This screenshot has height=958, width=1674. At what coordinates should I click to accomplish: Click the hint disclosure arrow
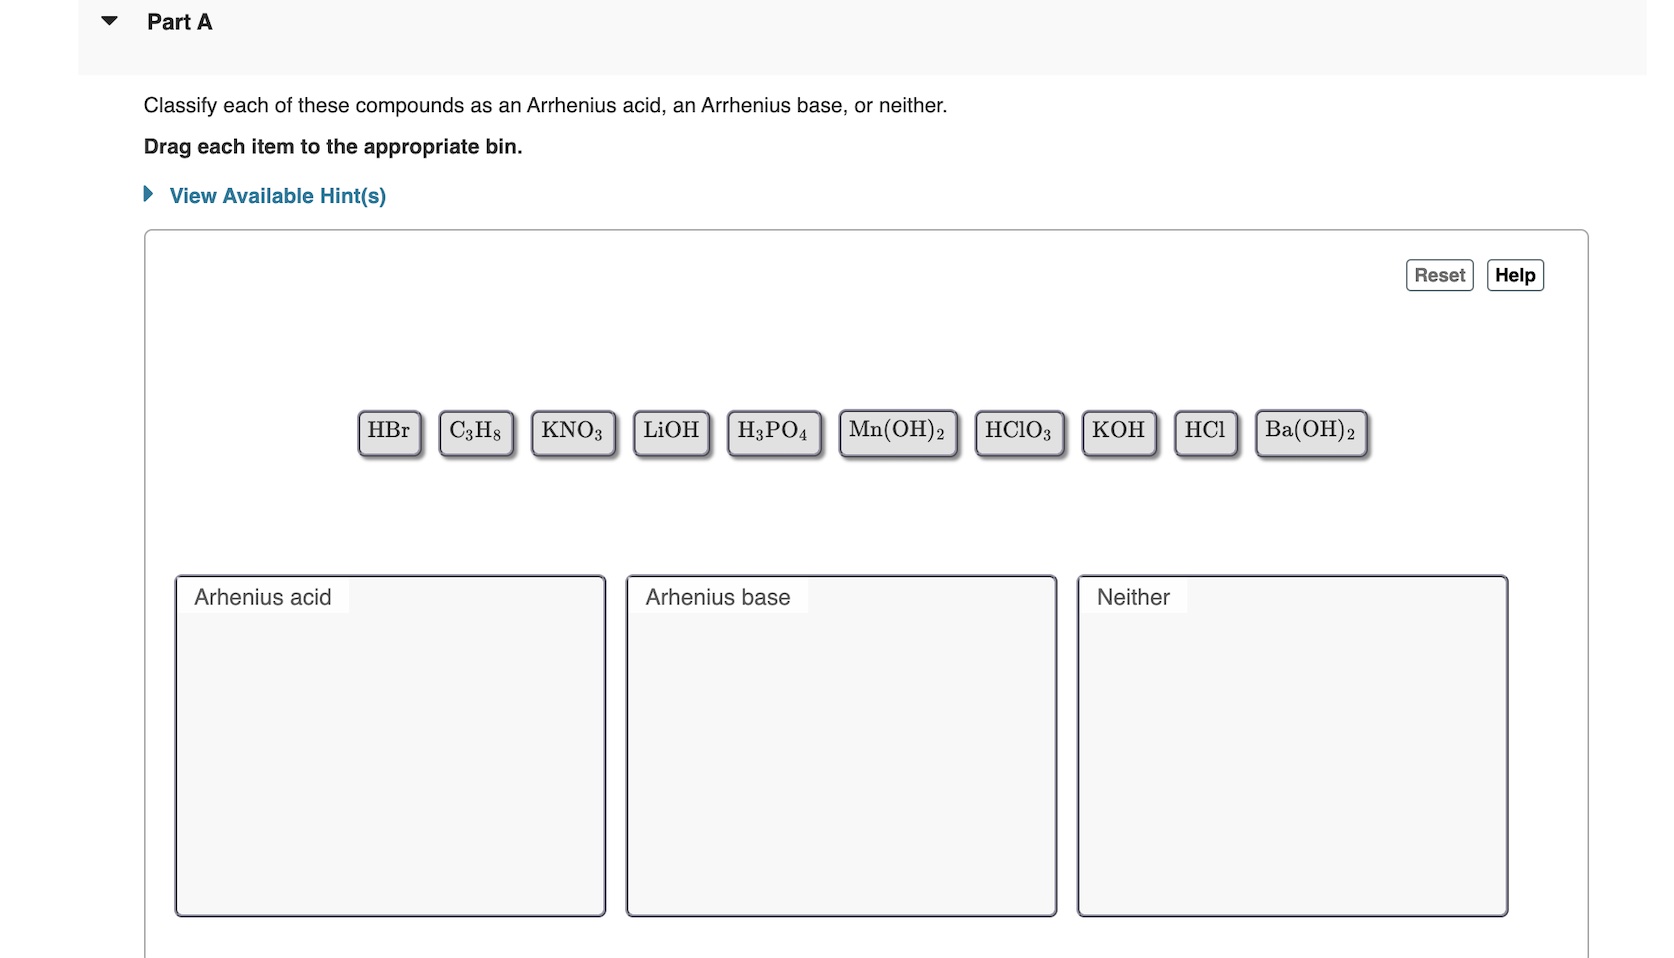click(147, 194)
